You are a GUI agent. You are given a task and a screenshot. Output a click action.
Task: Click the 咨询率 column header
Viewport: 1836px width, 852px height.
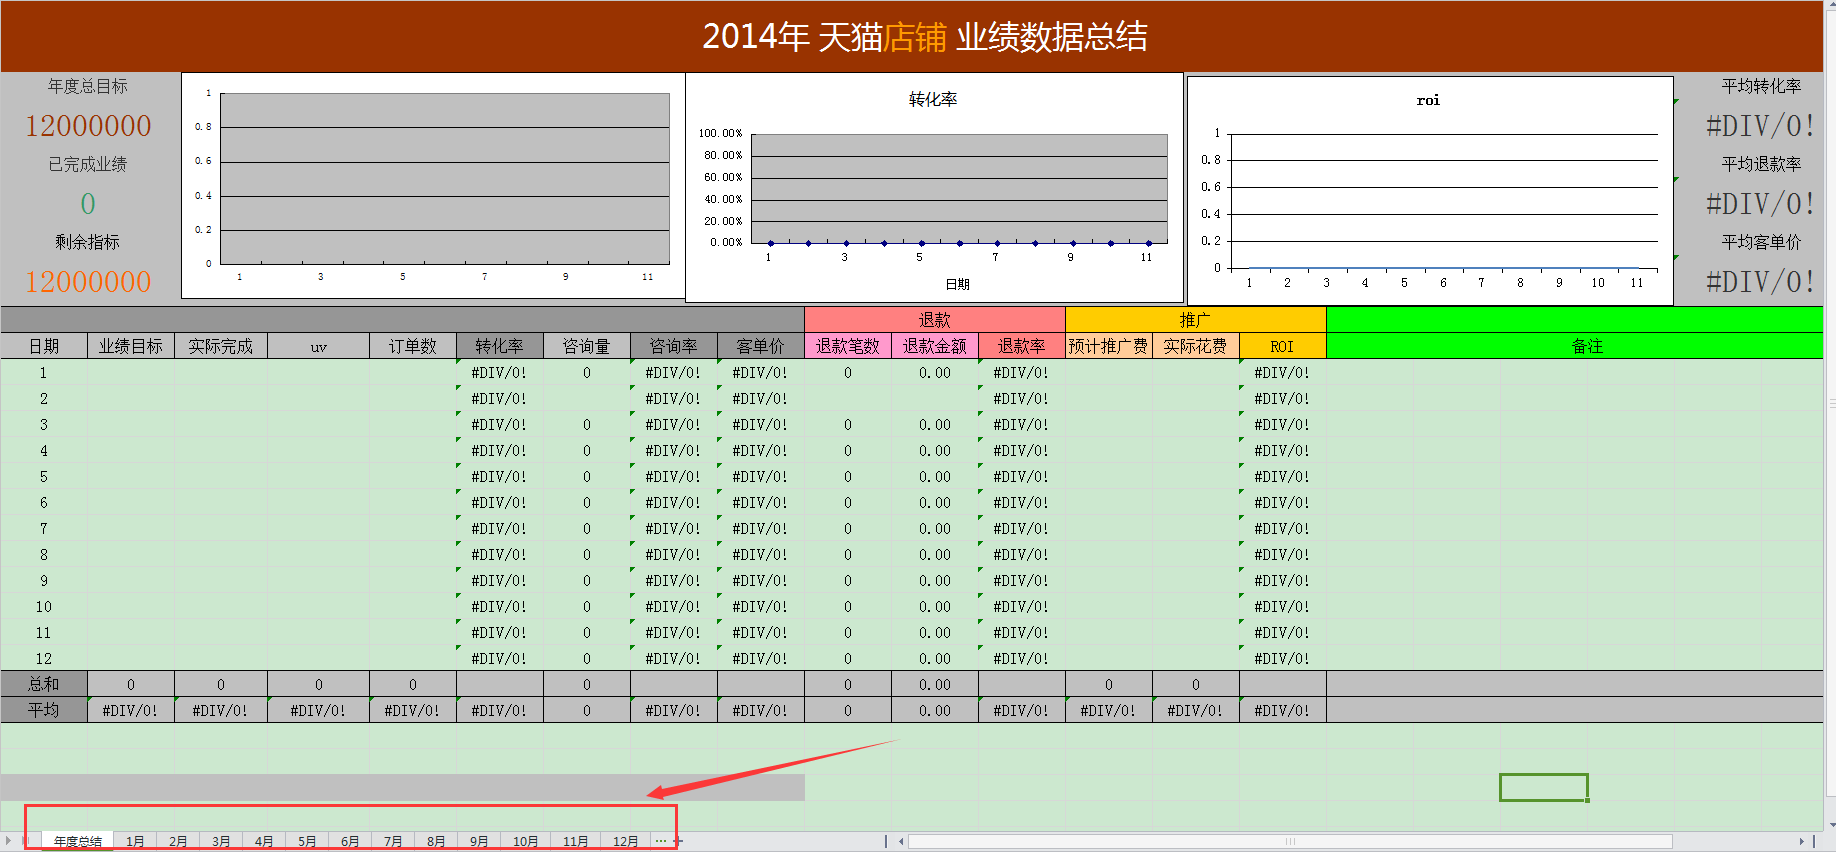[x=674, y=346]
